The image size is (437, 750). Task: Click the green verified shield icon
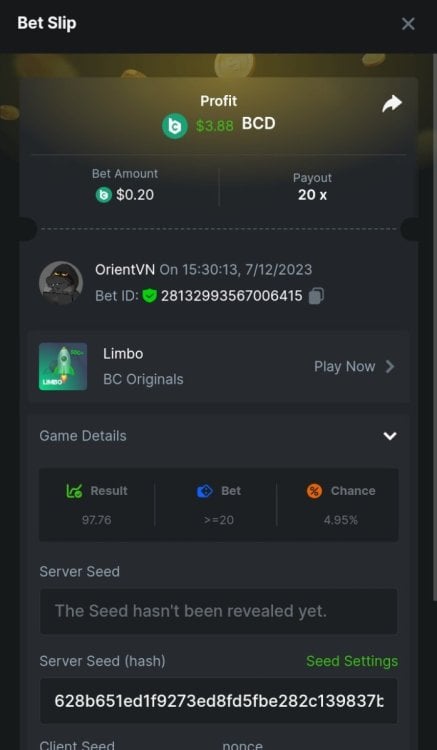click(x=150, y=296)
